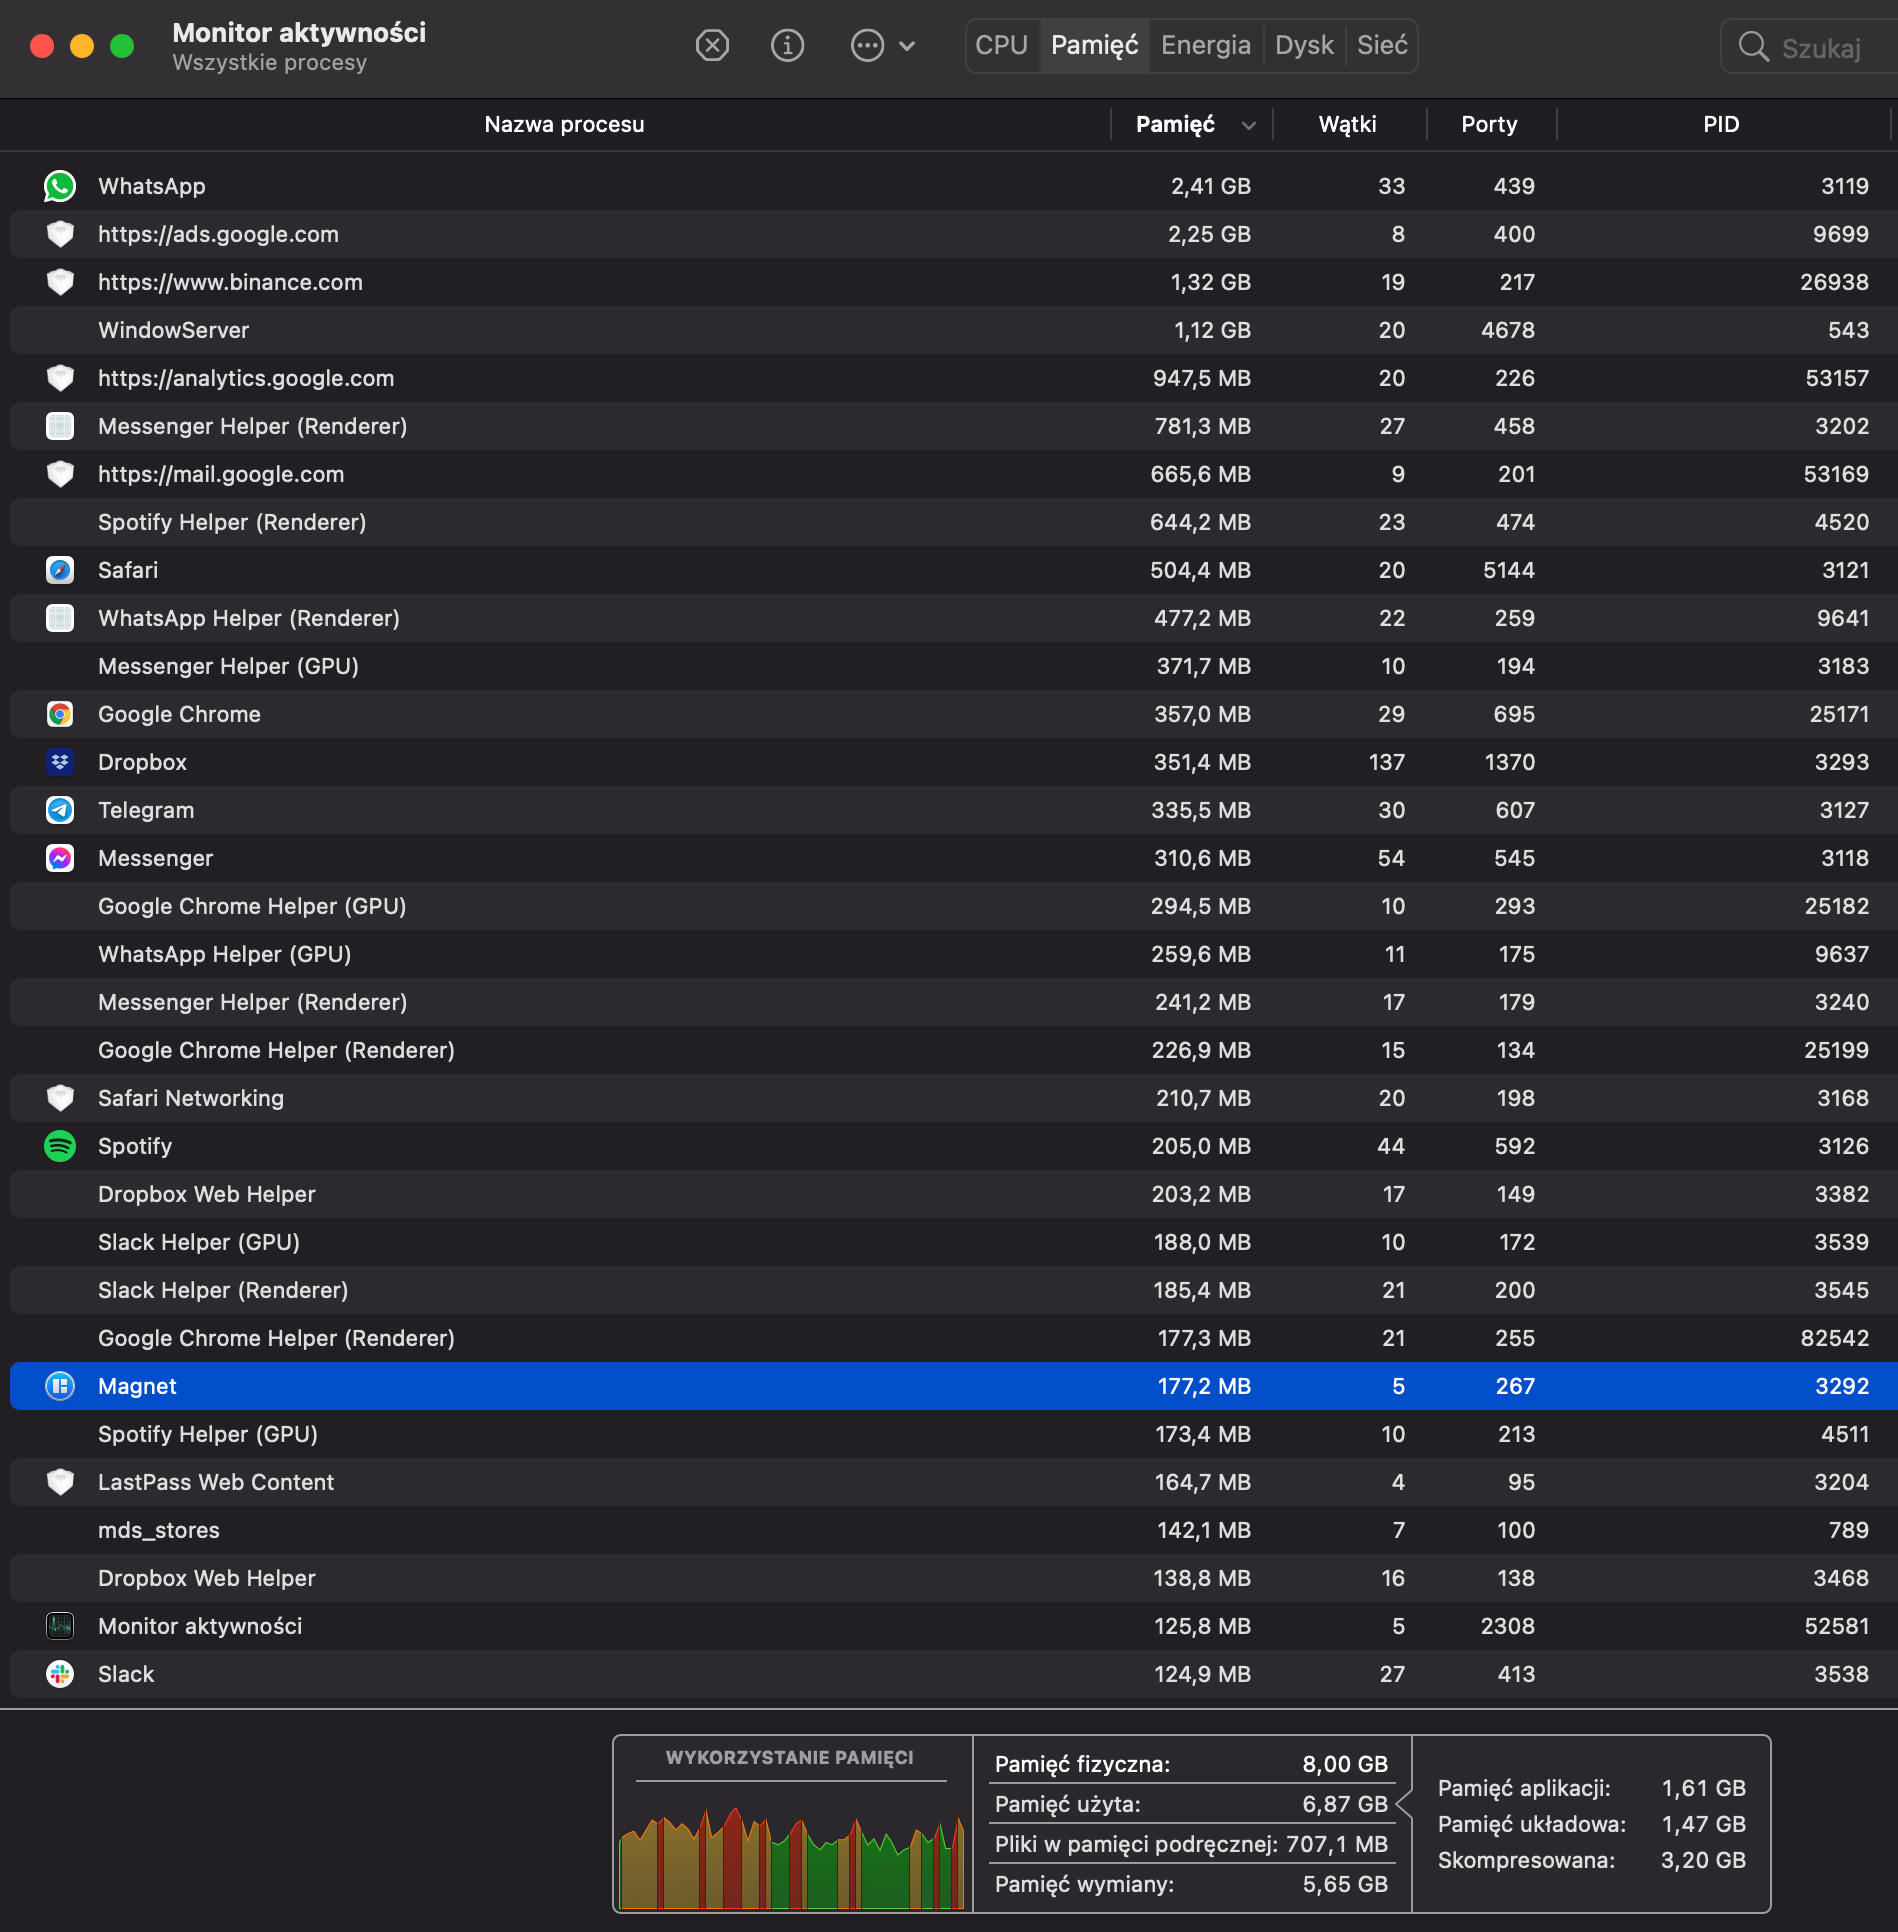Click the Messenger app icon
Screen dimensions: 1898x1932
click(60, 858)
